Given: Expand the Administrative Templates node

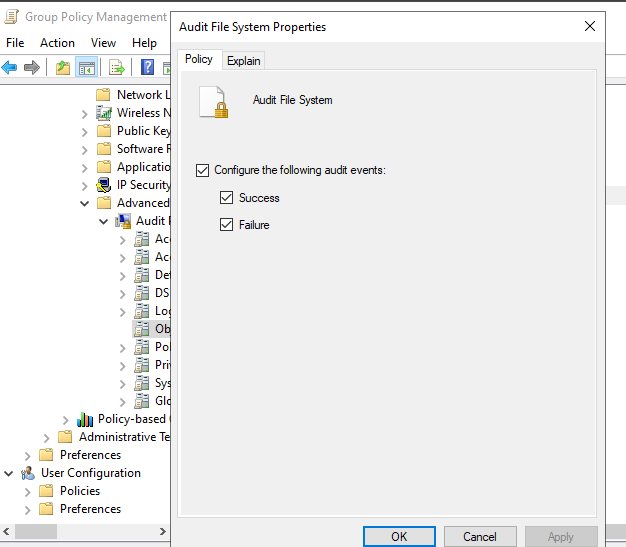Looking at the screenshot, I should (46, 438).
